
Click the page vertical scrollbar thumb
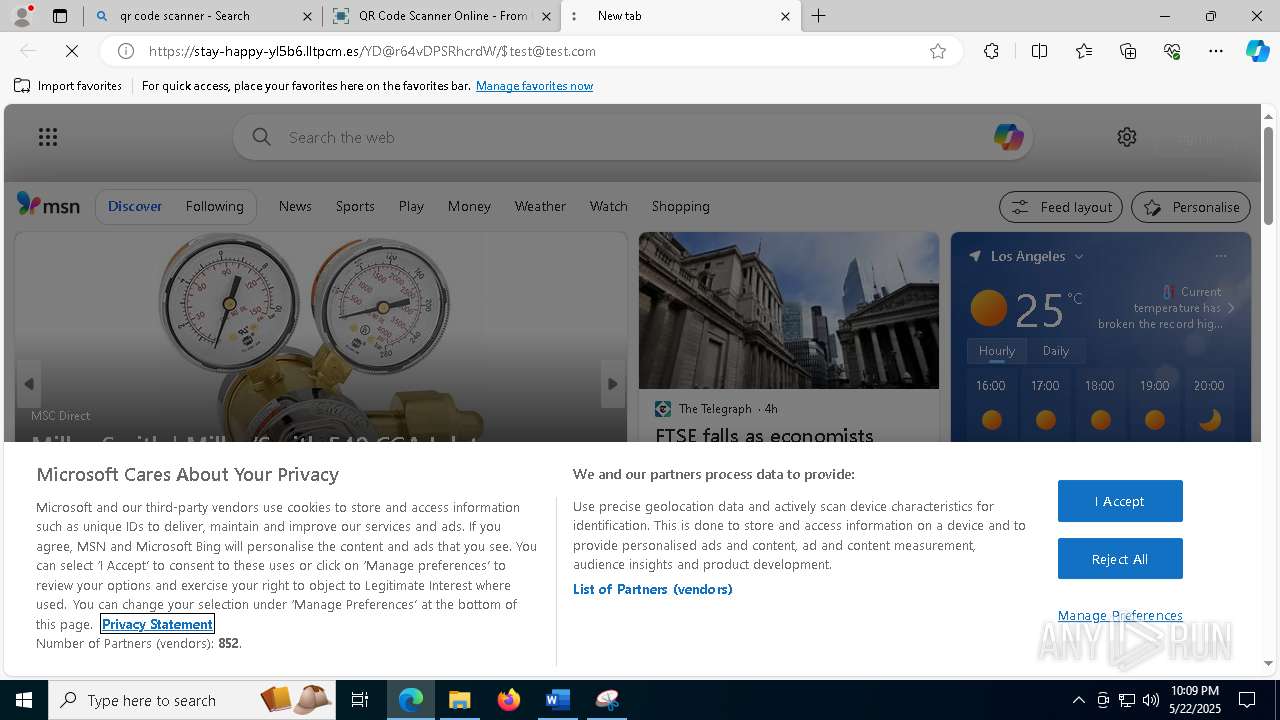(1268, 176)
